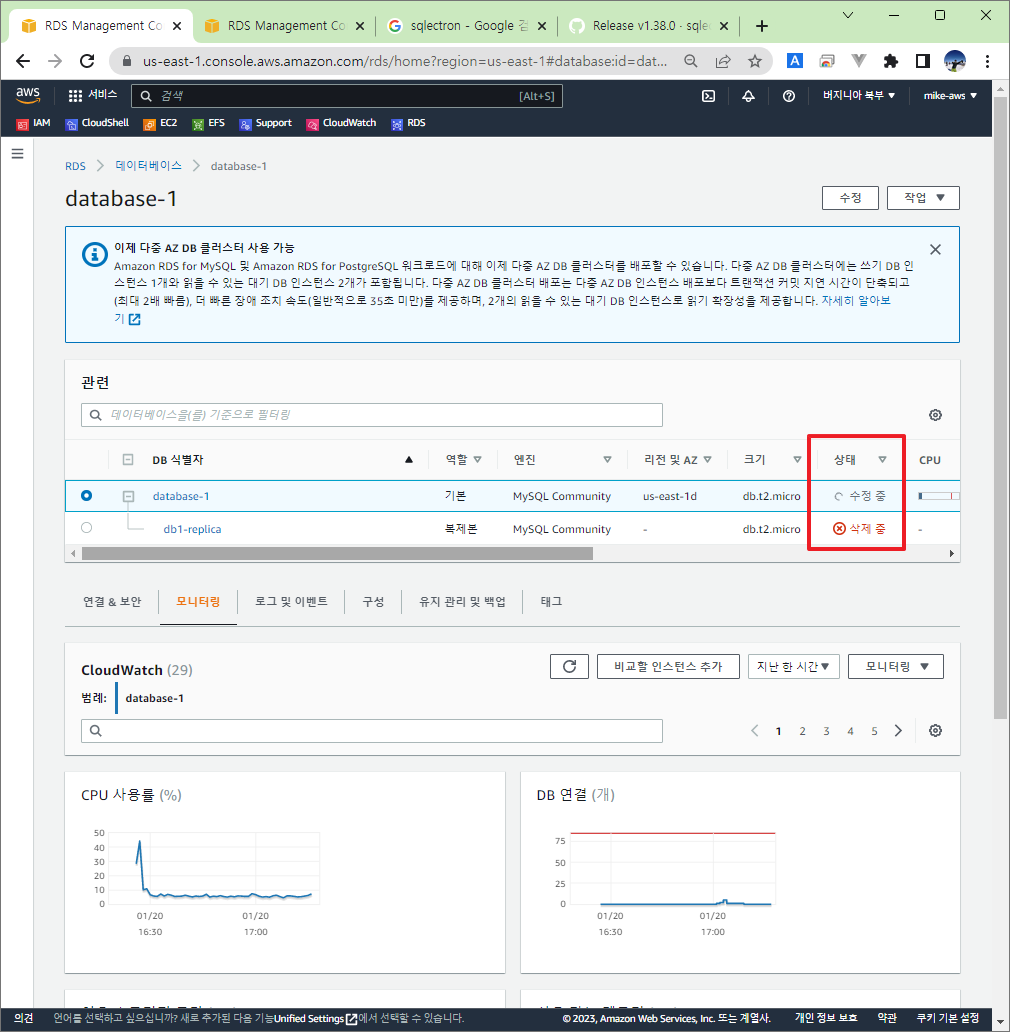Open database-1 link in table
This screenshot has width=1010, height=1032.
[181, 496]
